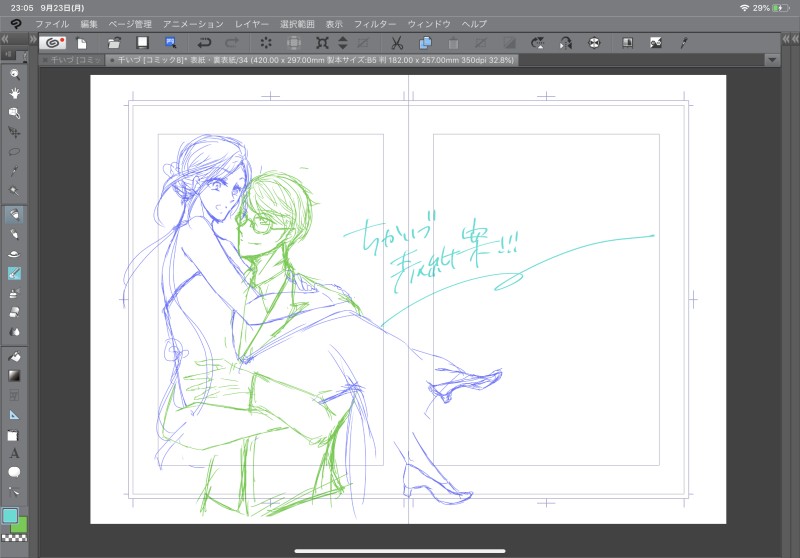Select the Hand move tool
This screenshot has width=800, height=558.
click(x=14, y=93)
